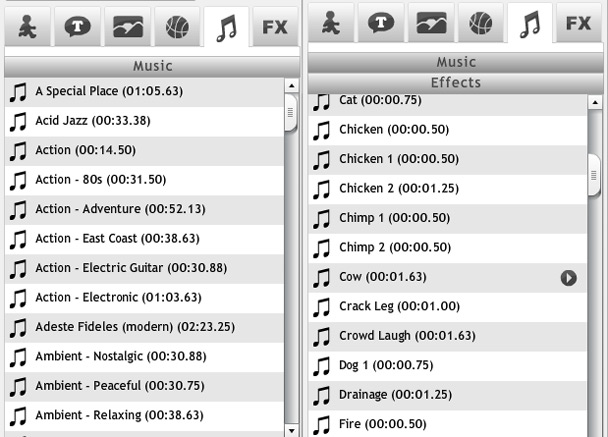Click the music note icon beside Acid Jazz
The height and width of the screenshot is (437, 608).
pos(18,121)
